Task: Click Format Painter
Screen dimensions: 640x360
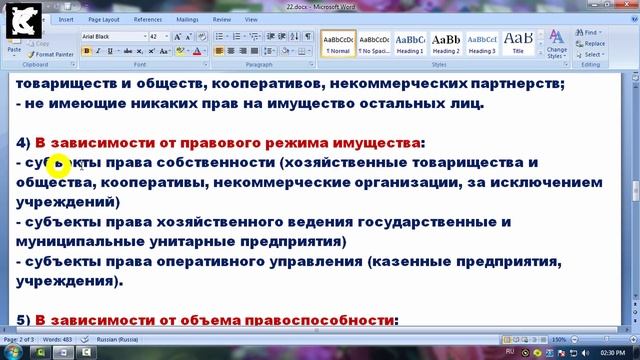Action: (x=51, y=54)
